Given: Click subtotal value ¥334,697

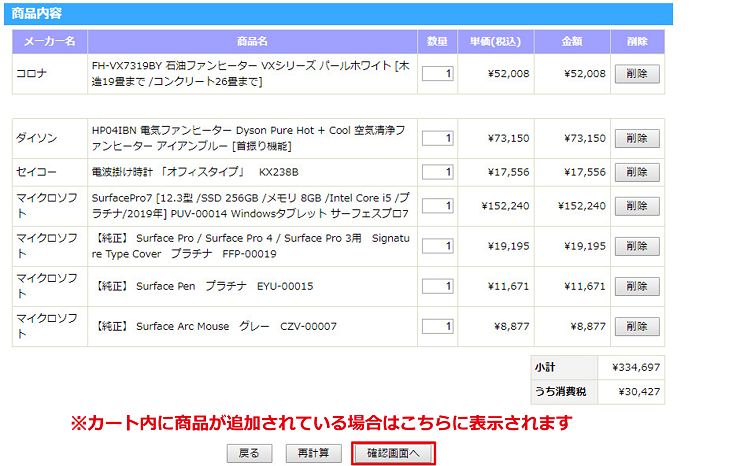Looking at the screenshot, I should pyautogui.click(x=636, y=367).
